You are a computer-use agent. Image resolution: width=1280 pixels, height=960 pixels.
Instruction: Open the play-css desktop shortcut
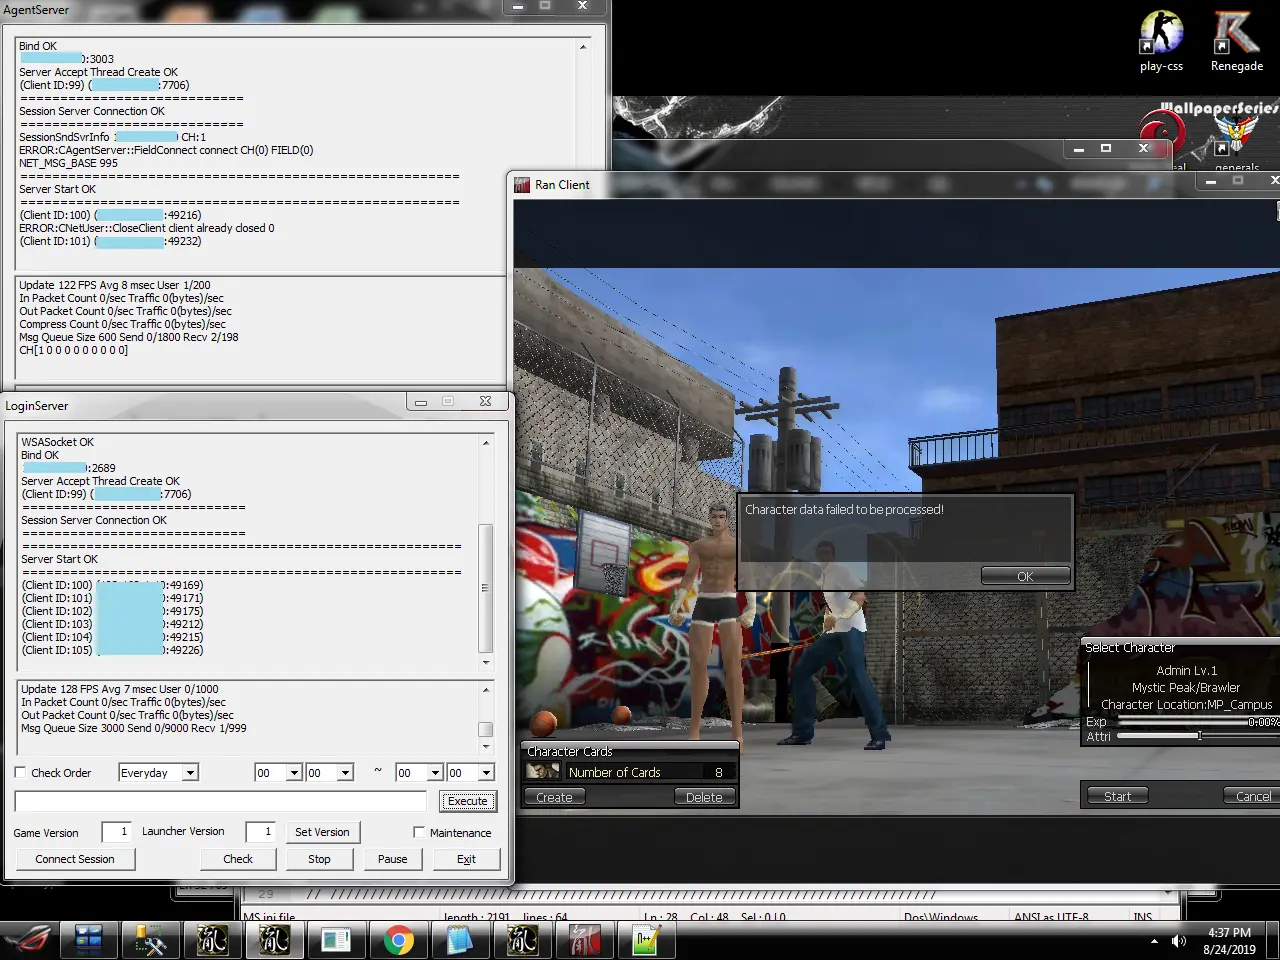pyautogui.click(x=1161, y=41)
